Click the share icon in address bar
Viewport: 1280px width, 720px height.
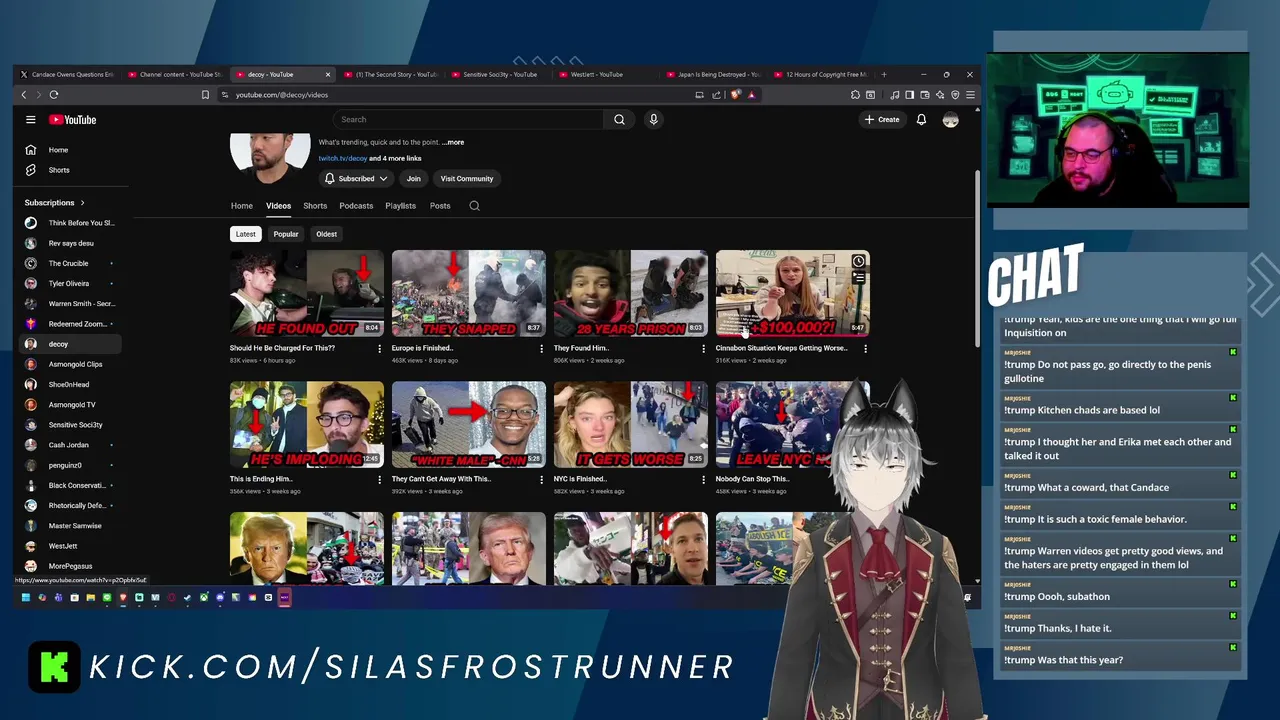pos(716,94)
